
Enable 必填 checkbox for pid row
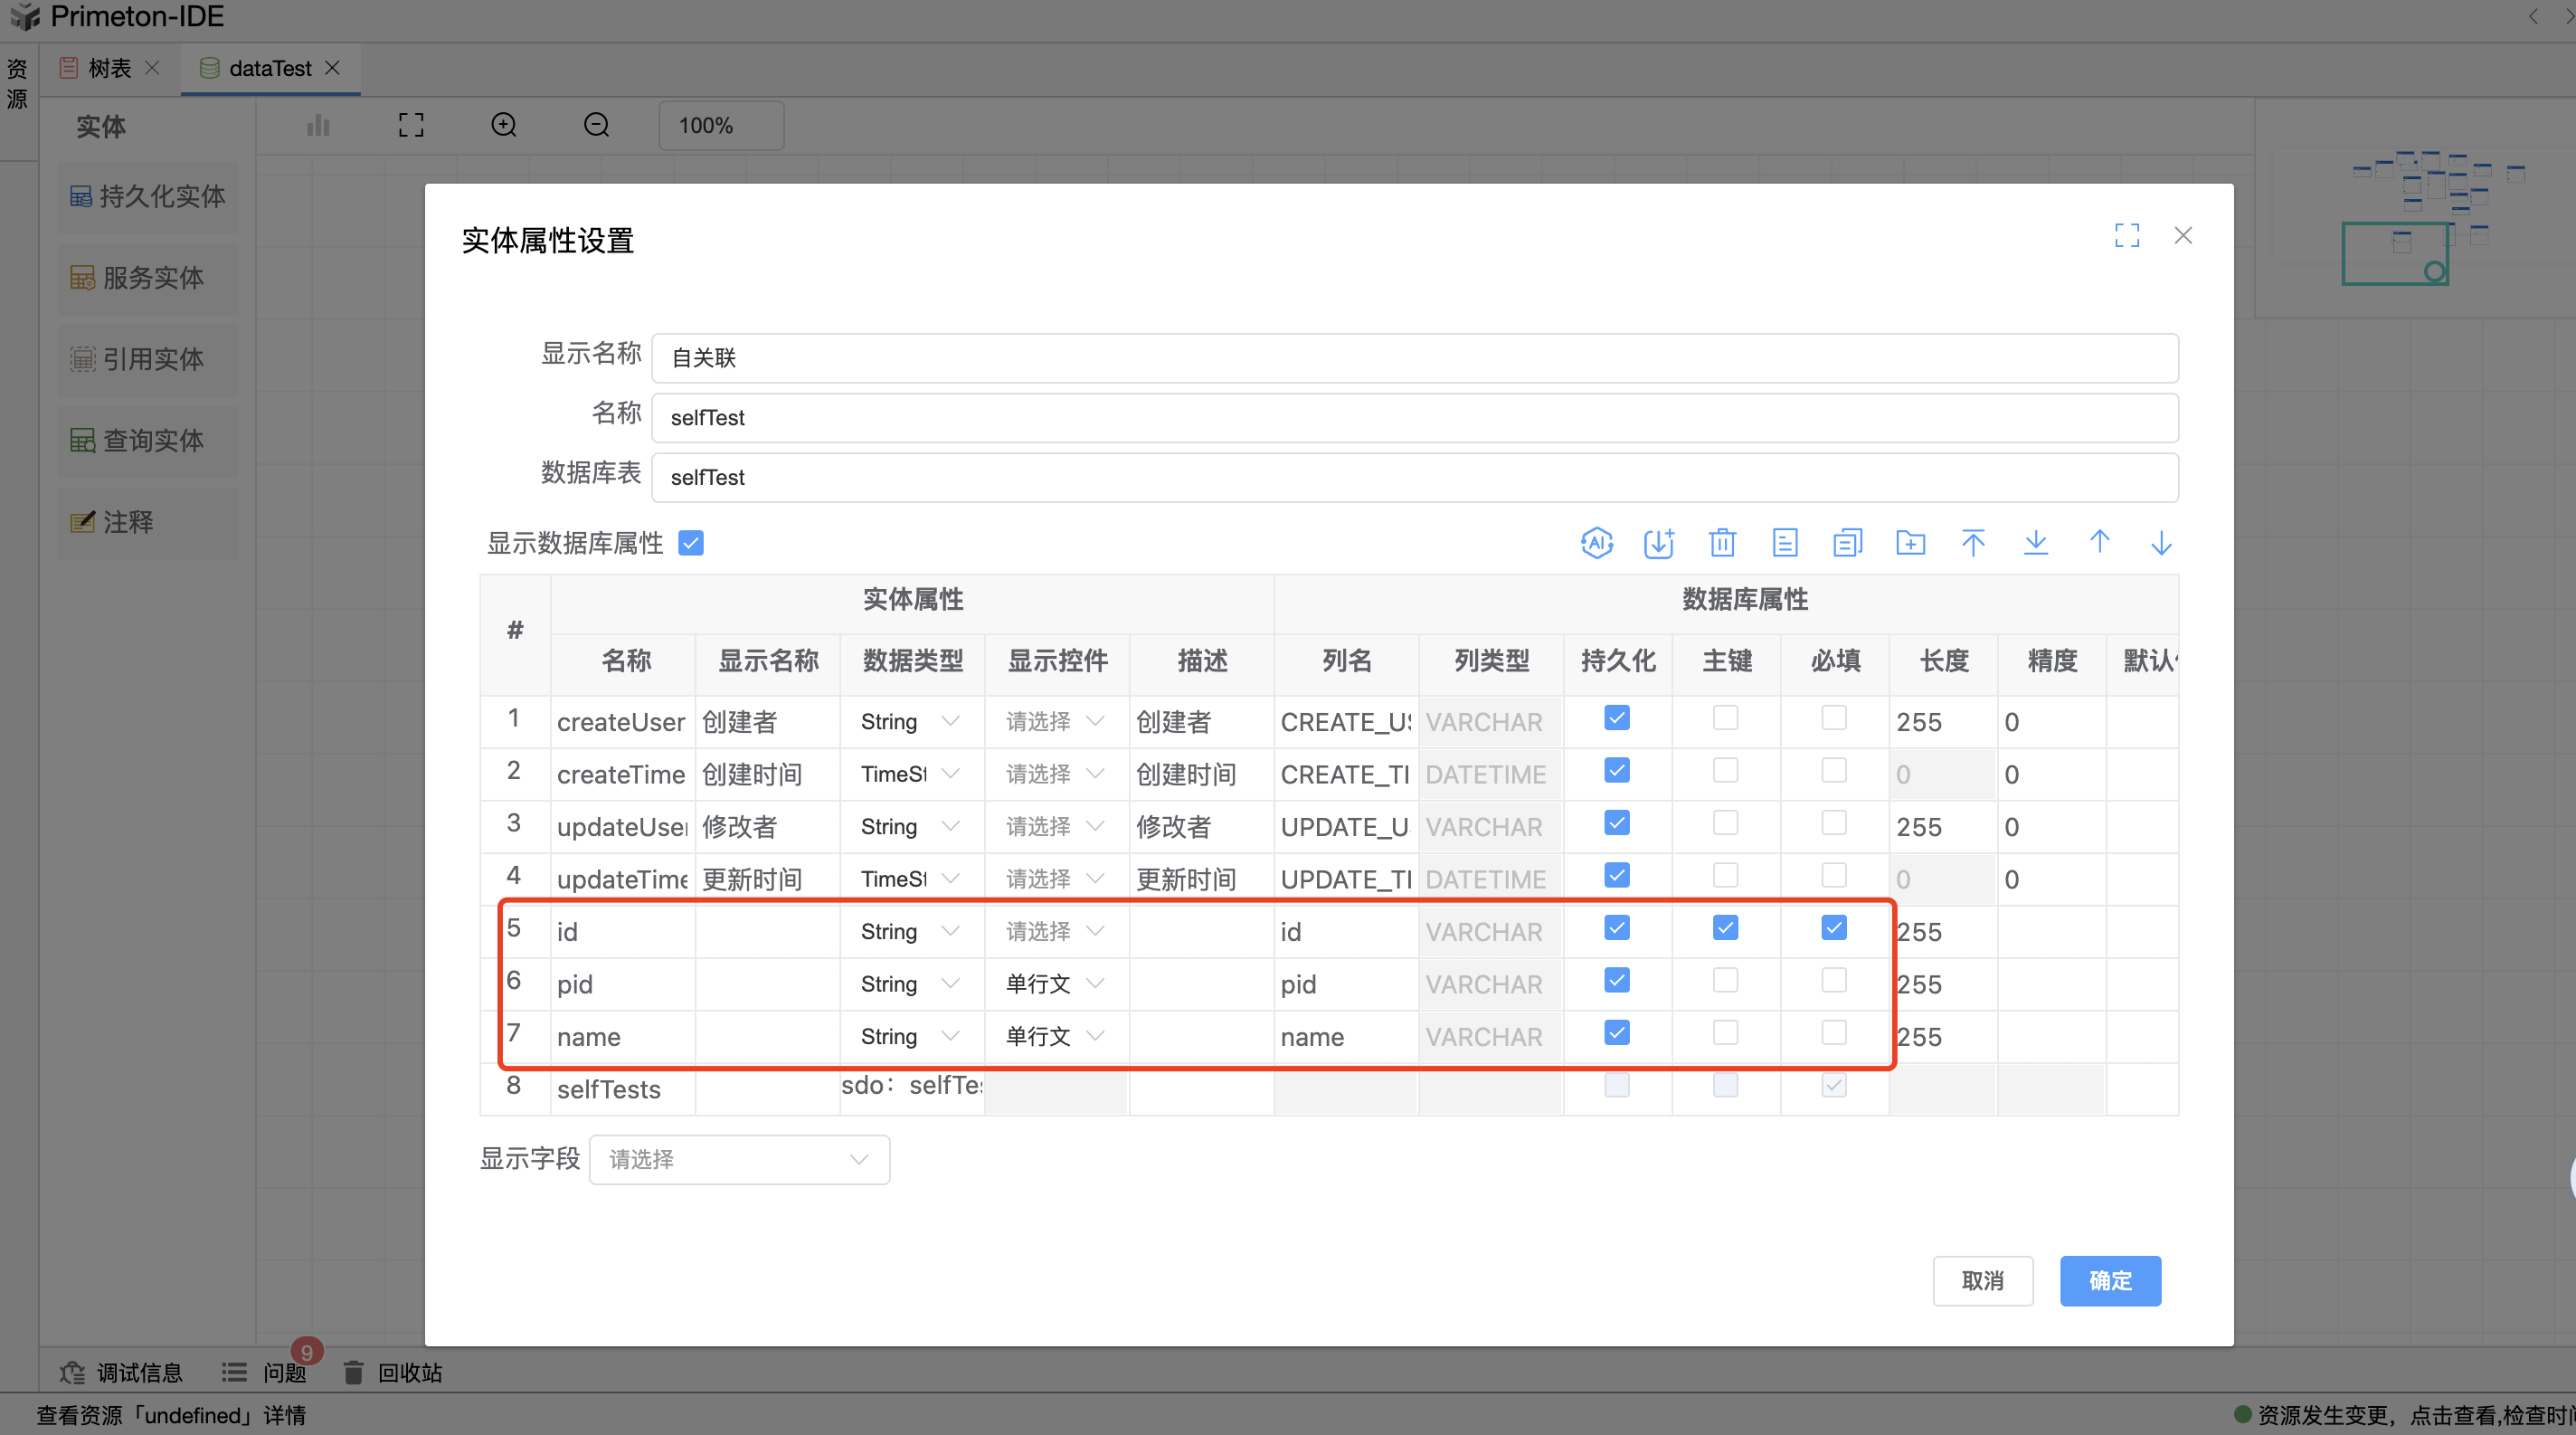click(x=1833, y=981)
